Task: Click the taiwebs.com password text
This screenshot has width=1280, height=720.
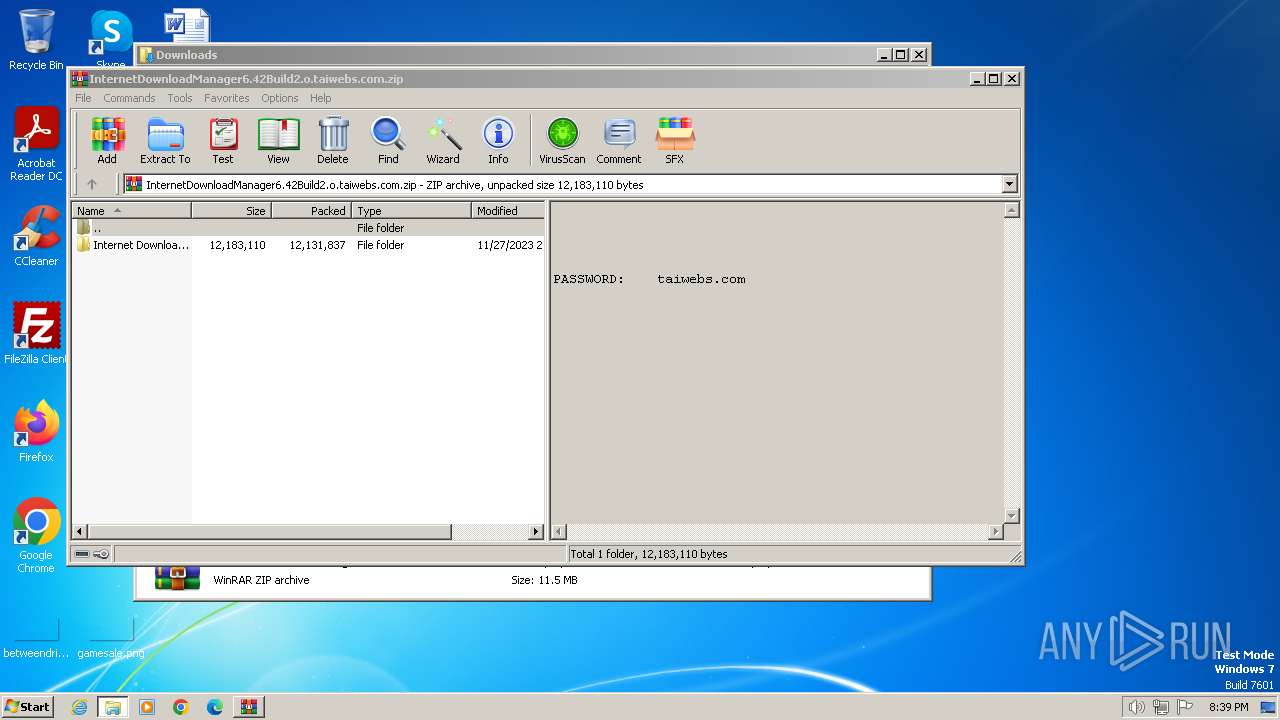Action: point(701,279)
